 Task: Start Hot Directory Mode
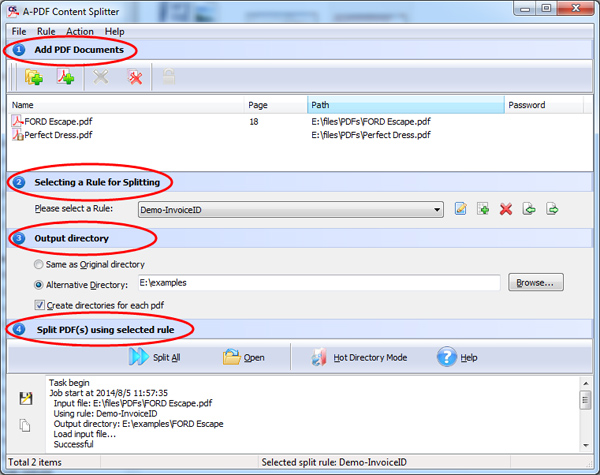point(359,357)
